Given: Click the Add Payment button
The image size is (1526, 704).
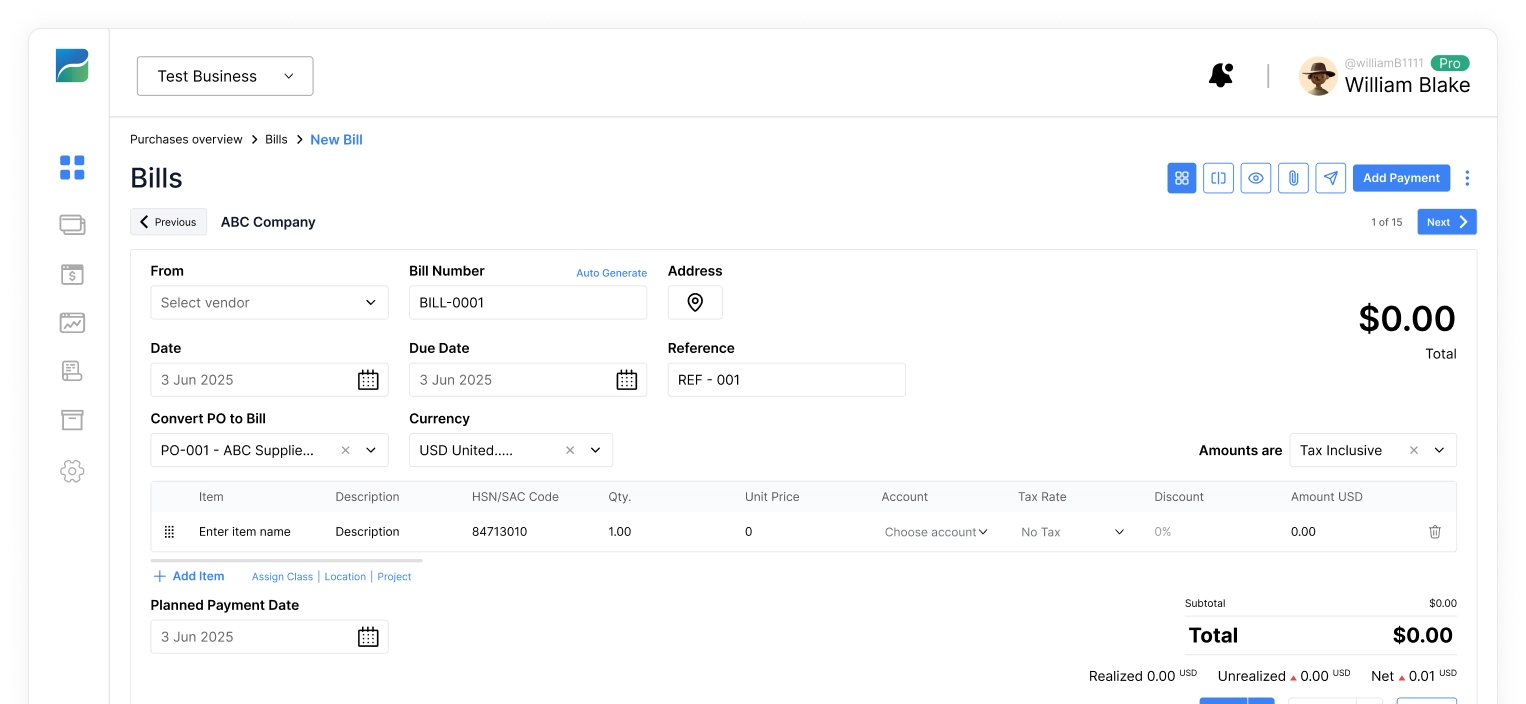Looking at the screenshot, I should pos(1401,178).
